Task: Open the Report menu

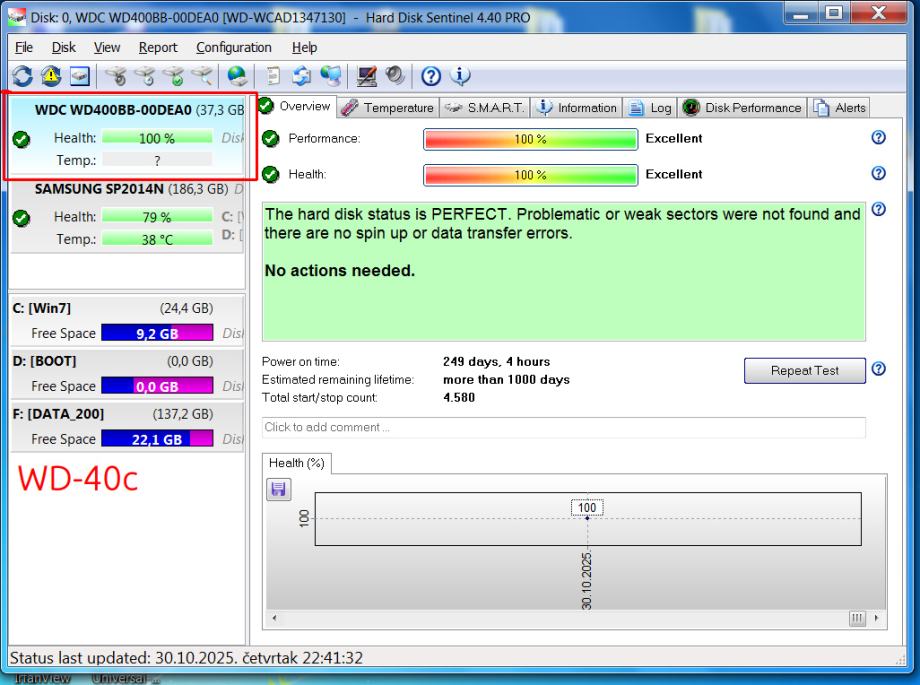Action: tap(158, 48)
